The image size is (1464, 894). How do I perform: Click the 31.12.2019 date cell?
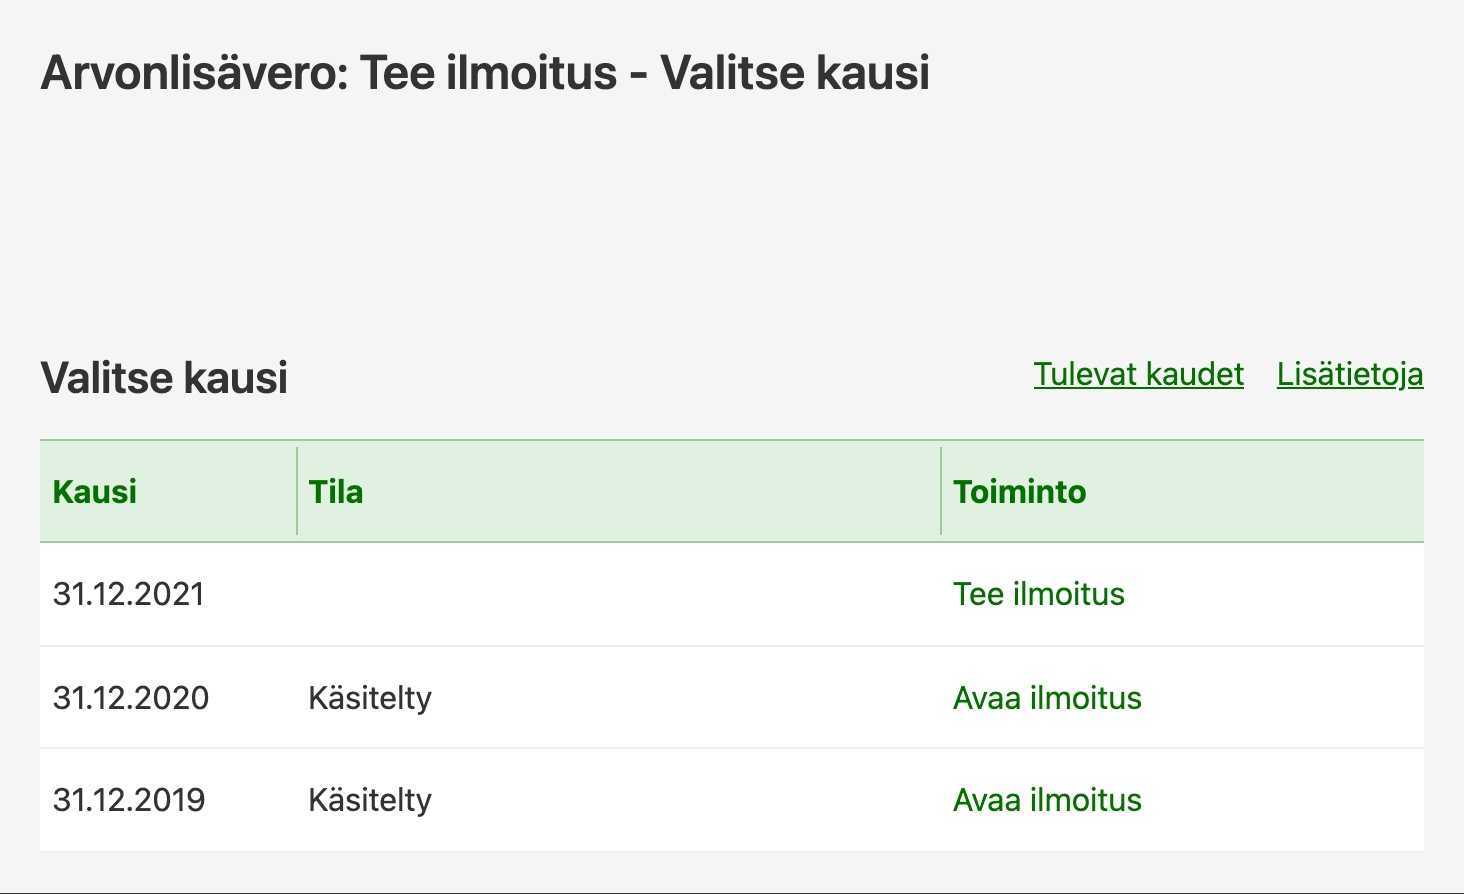pyautogui.click(x=129, y=800)
